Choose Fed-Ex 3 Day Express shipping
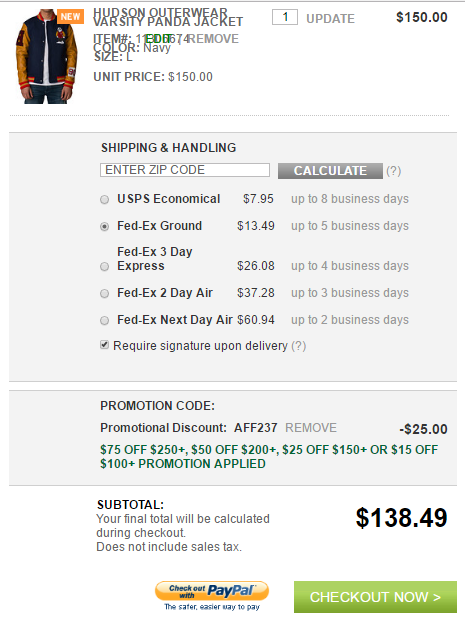465x622 pixels. coord(104,267)
